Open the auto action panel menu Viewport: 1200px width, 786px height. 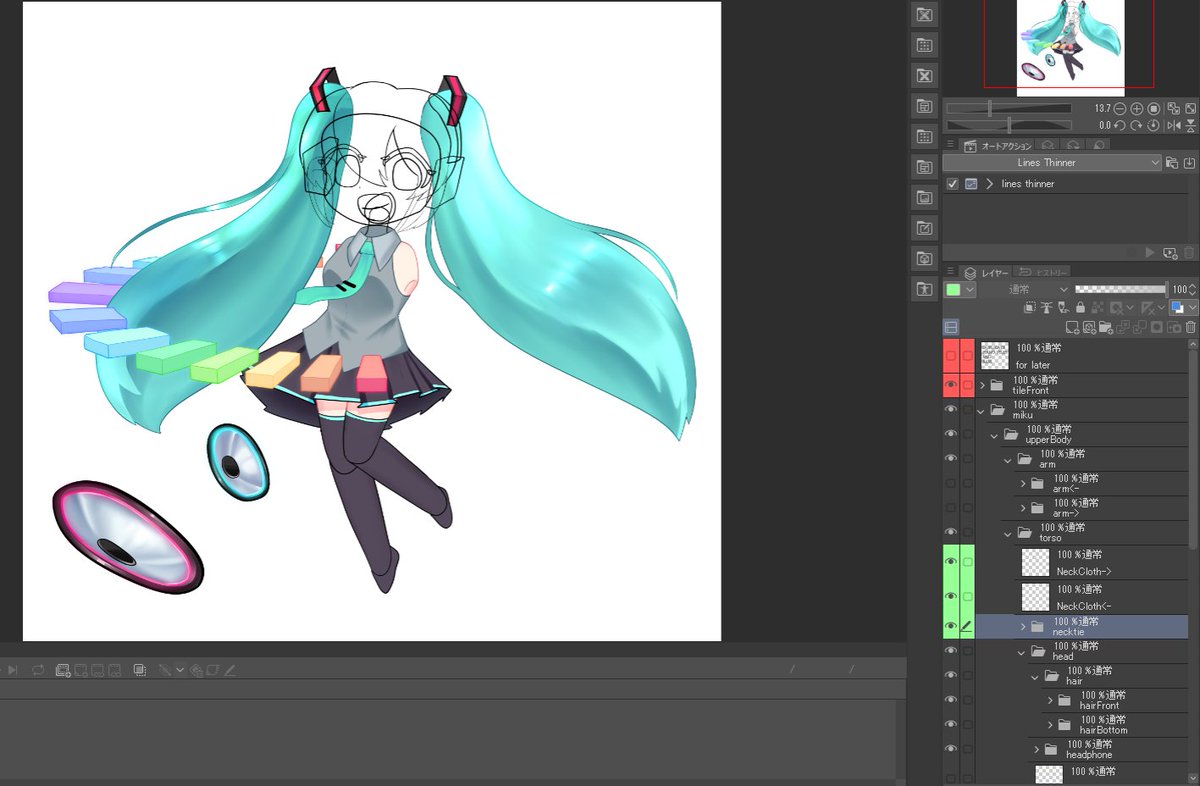point(950,144)
